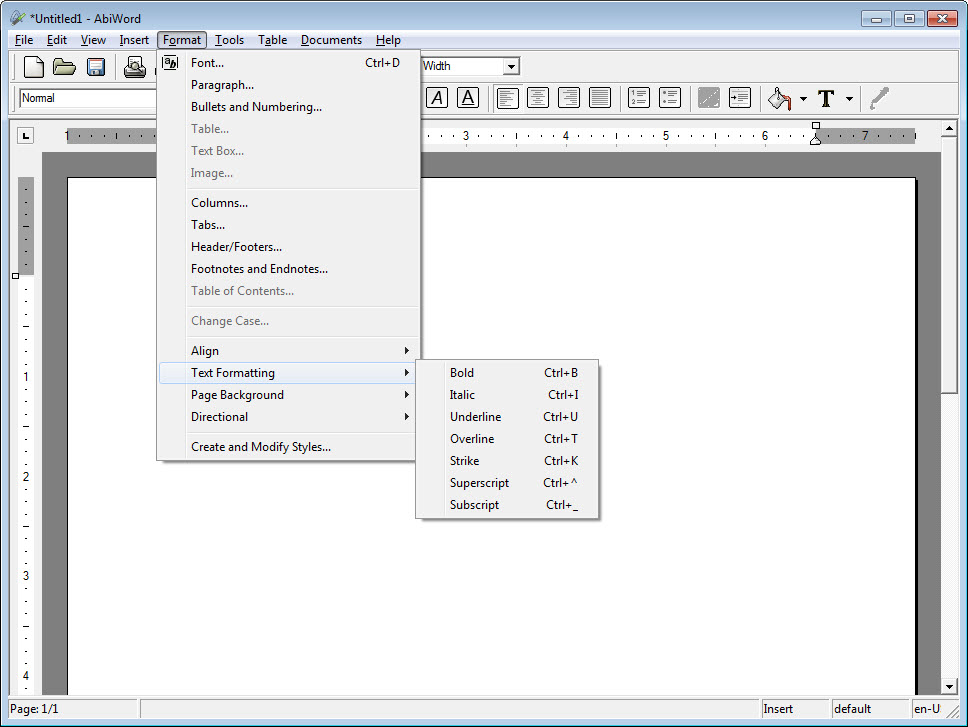
Task: Click the vertical scrollbar down arrow
Action: [x=949, y=686]
